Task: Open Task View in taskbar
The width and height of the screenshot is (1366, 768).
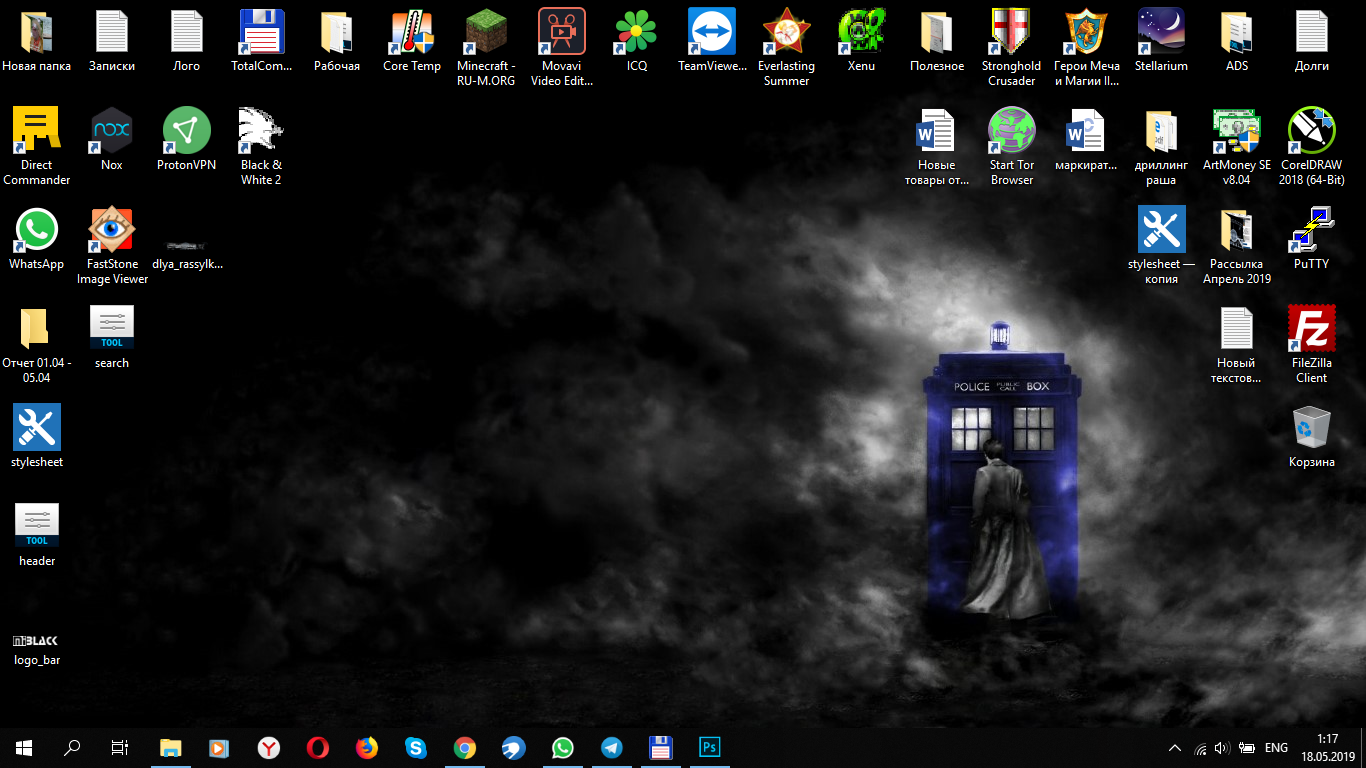Action: coord(120,747)
